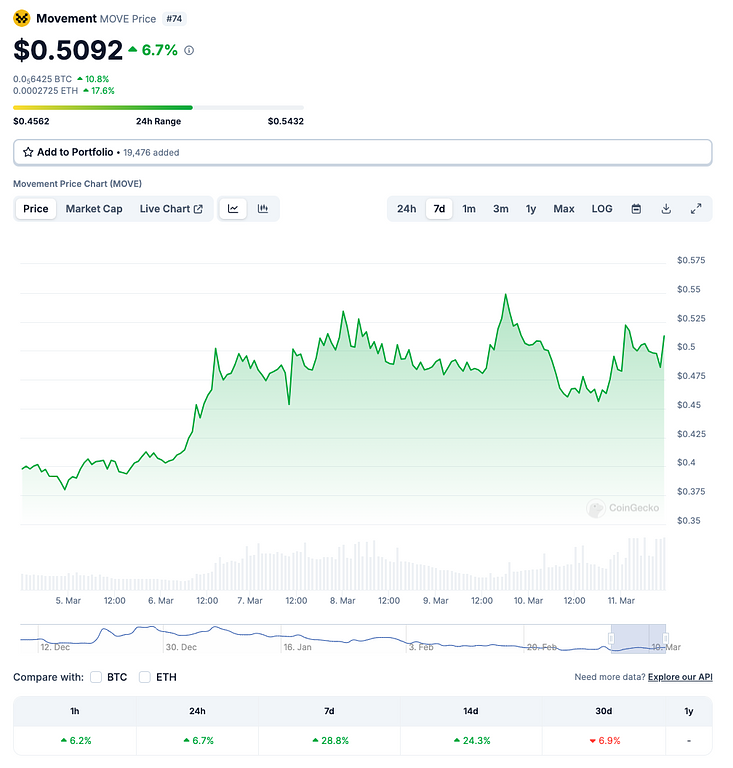Open Live Chart in new window
The width and height of the screenshot is (733, 768).
(x=171, y=209)
